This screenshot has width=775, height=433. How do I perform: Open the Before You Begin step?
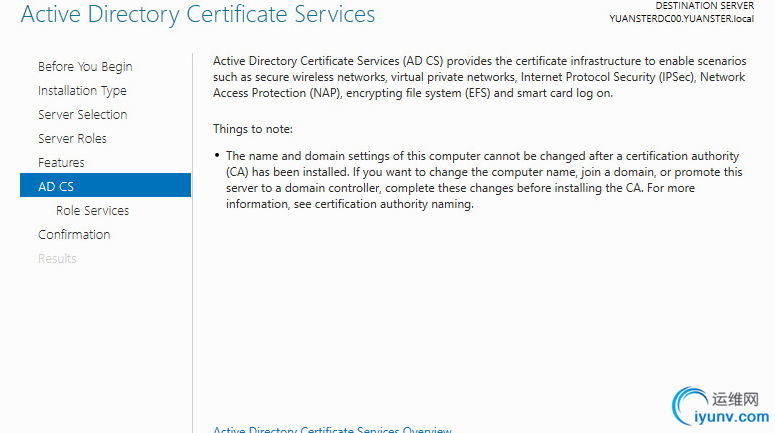coord(85,67)
